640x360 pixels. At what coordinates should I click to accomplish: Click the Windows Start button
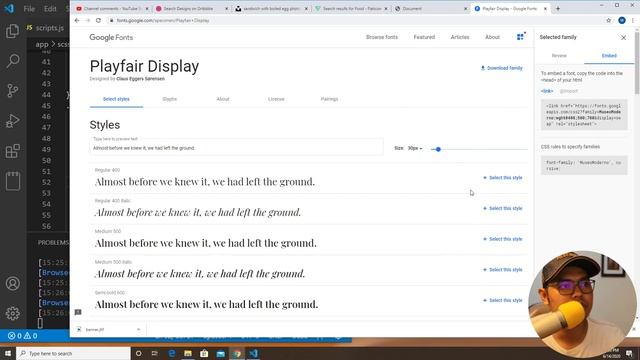8,353
